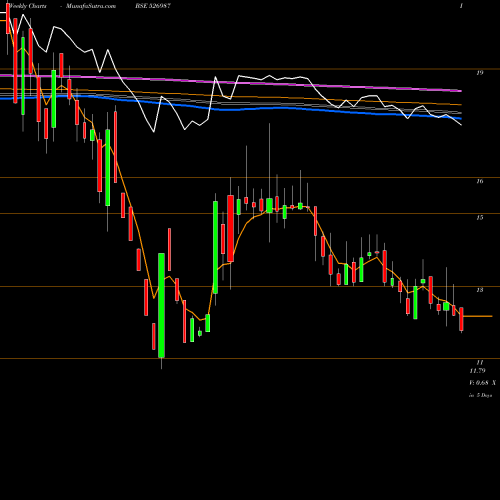
Task: Click the price axis label "19"
Action: [x=480, y=72]
